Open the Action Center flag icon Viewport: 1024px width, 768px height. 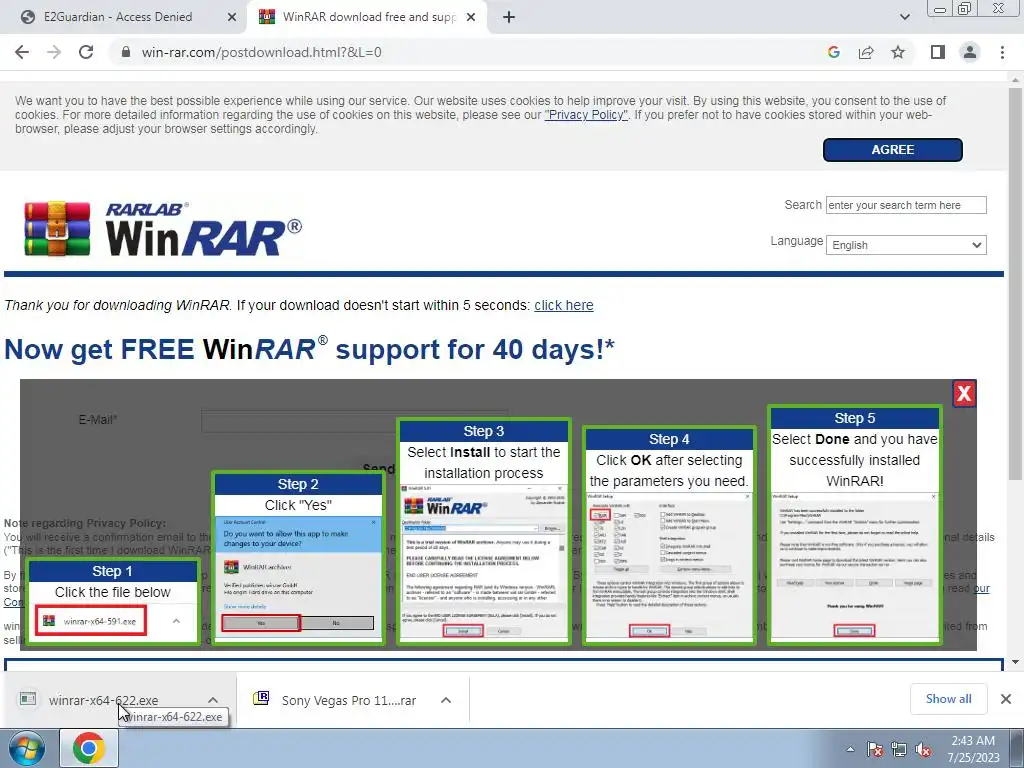click(874, 749)
